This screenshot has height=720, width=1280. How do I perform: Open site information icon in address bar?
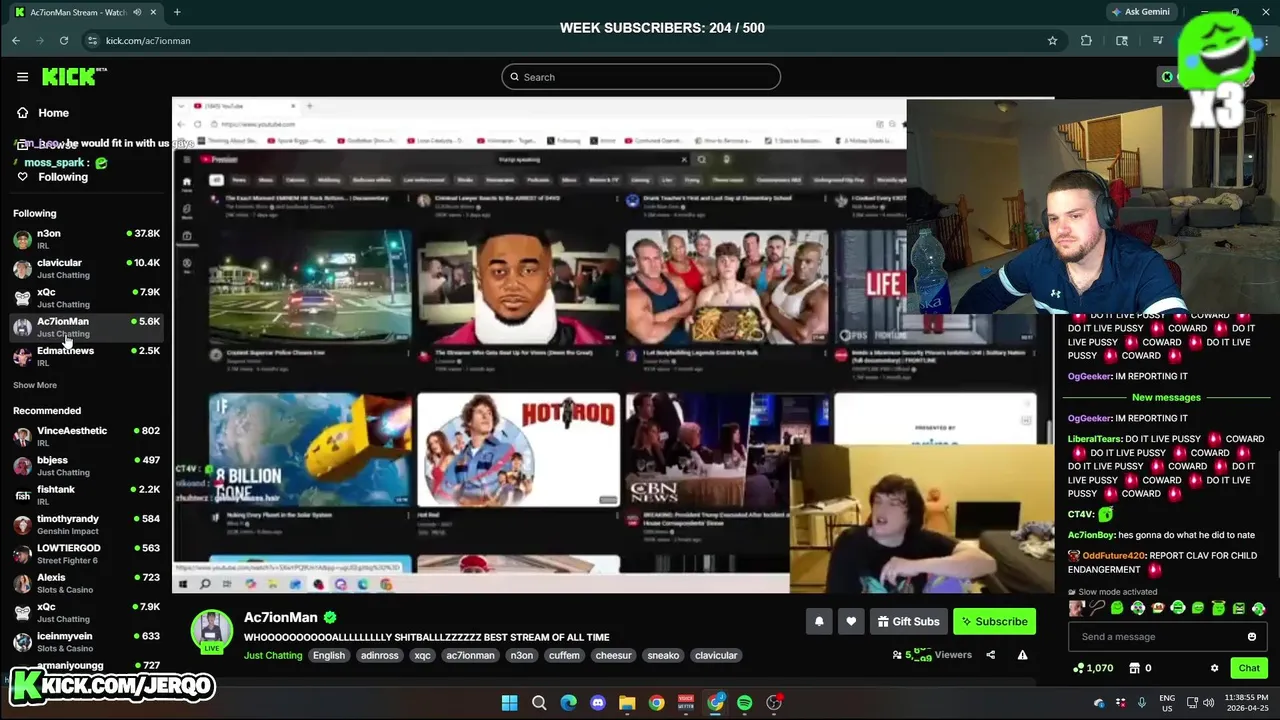pyautogui.click(x=93, y=40)
